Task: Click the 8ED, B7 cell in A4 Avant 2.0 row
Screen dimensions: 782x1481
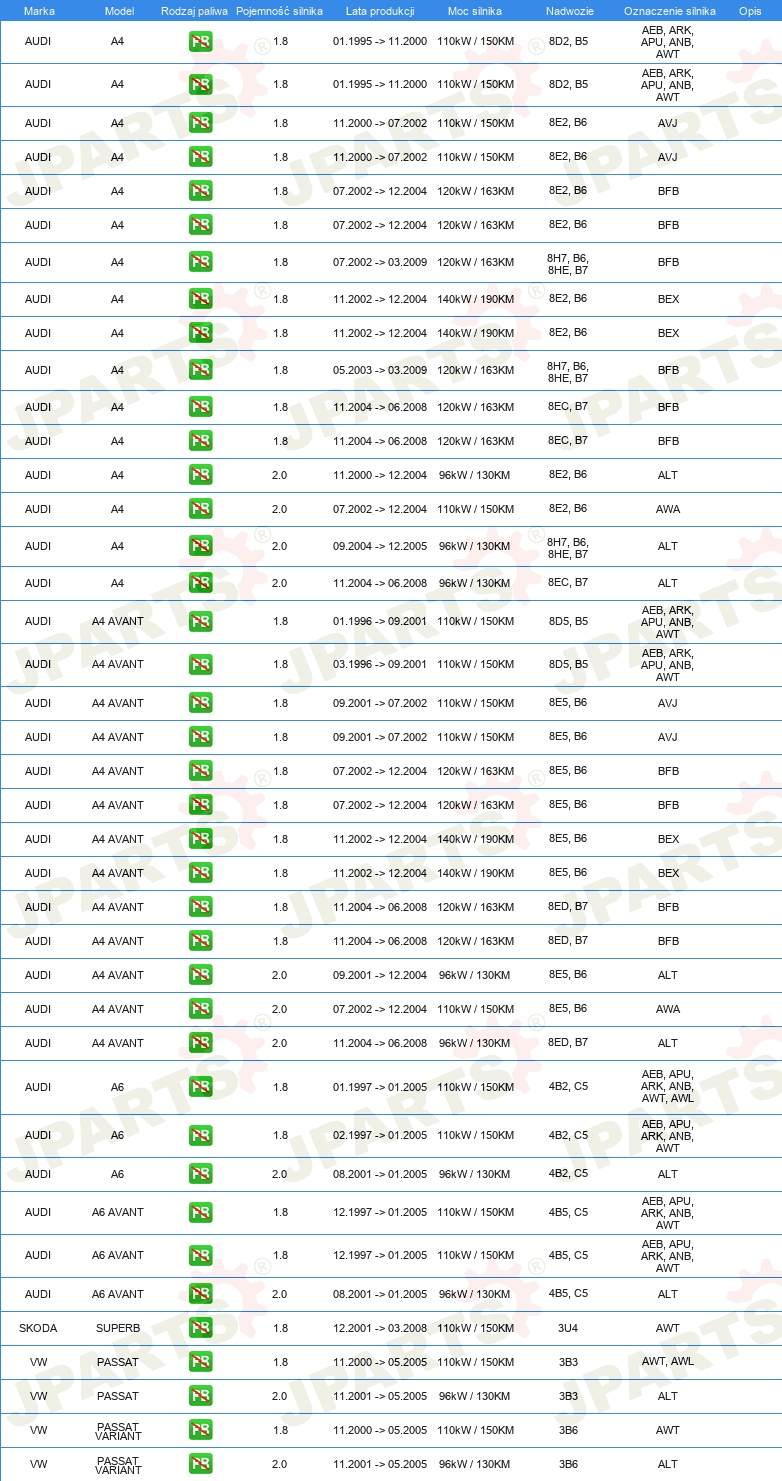Action: point(568,1042)
